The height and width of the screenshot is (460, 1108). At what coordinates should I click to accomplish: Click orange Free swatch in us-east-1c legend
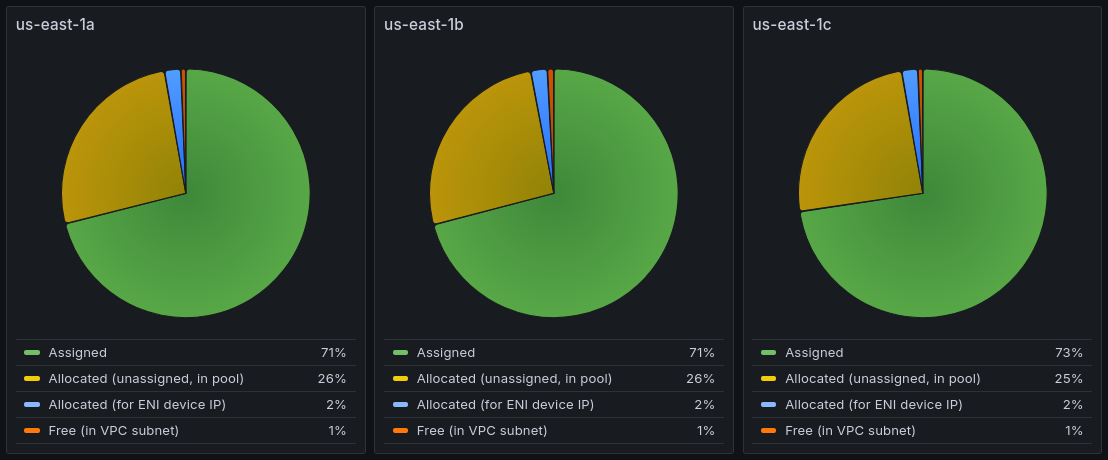point(769,430)
